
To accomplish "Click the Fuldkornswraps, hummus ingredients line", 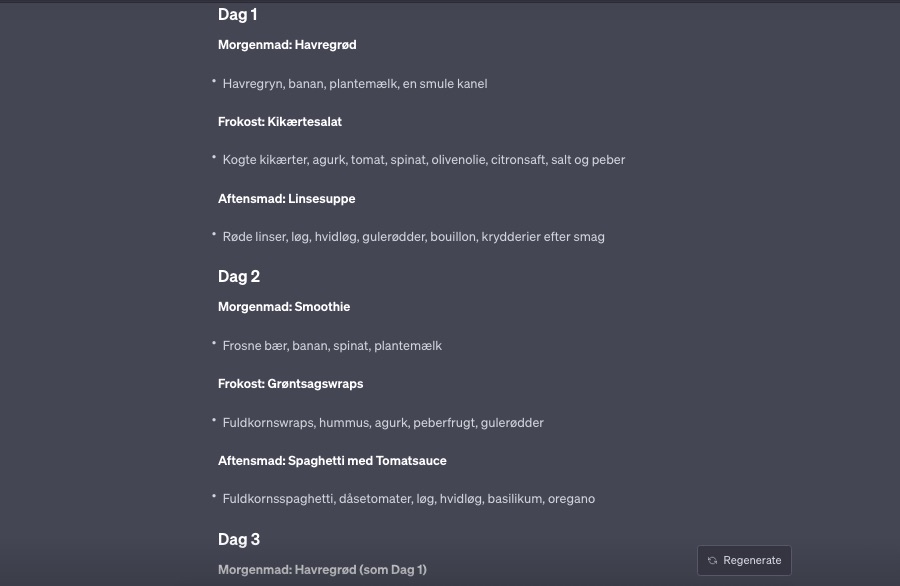I will [383, 423].
